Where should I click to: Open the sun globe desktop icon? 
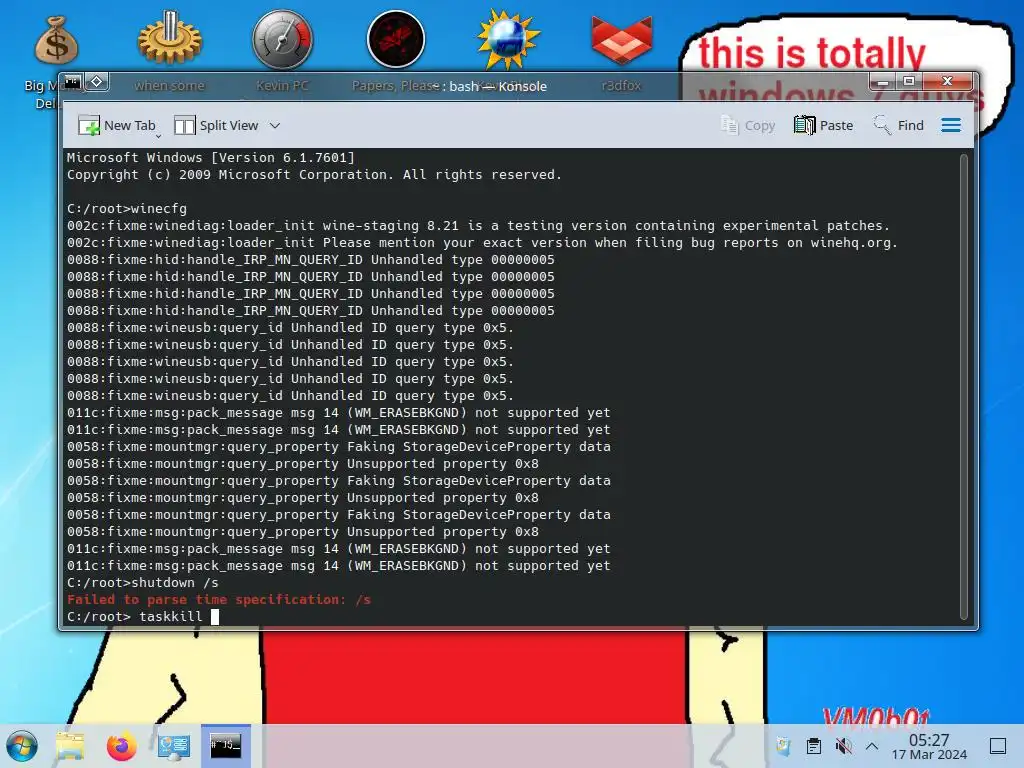tap(508, 39)
